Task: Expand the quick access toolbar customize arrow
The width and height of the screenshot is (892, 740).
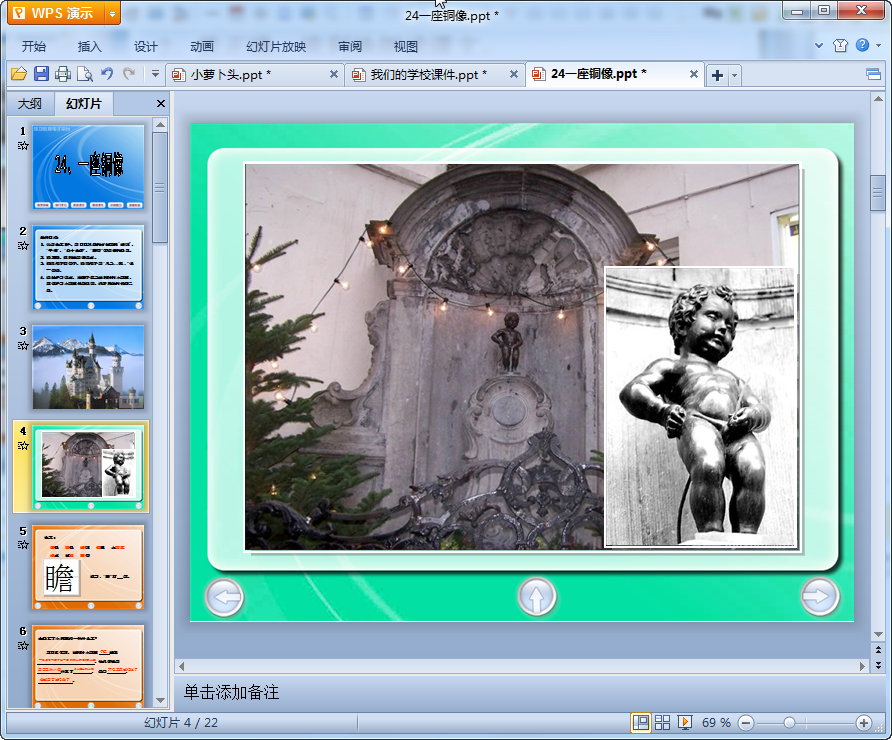Action: point(155,74)
